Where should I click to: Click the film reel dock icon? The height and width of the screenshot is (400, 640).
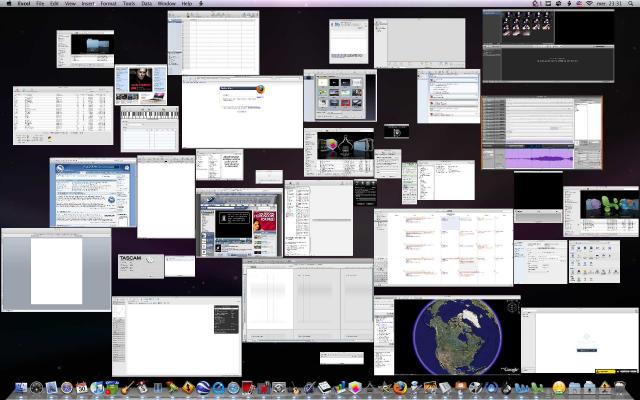tap(476, 388)
